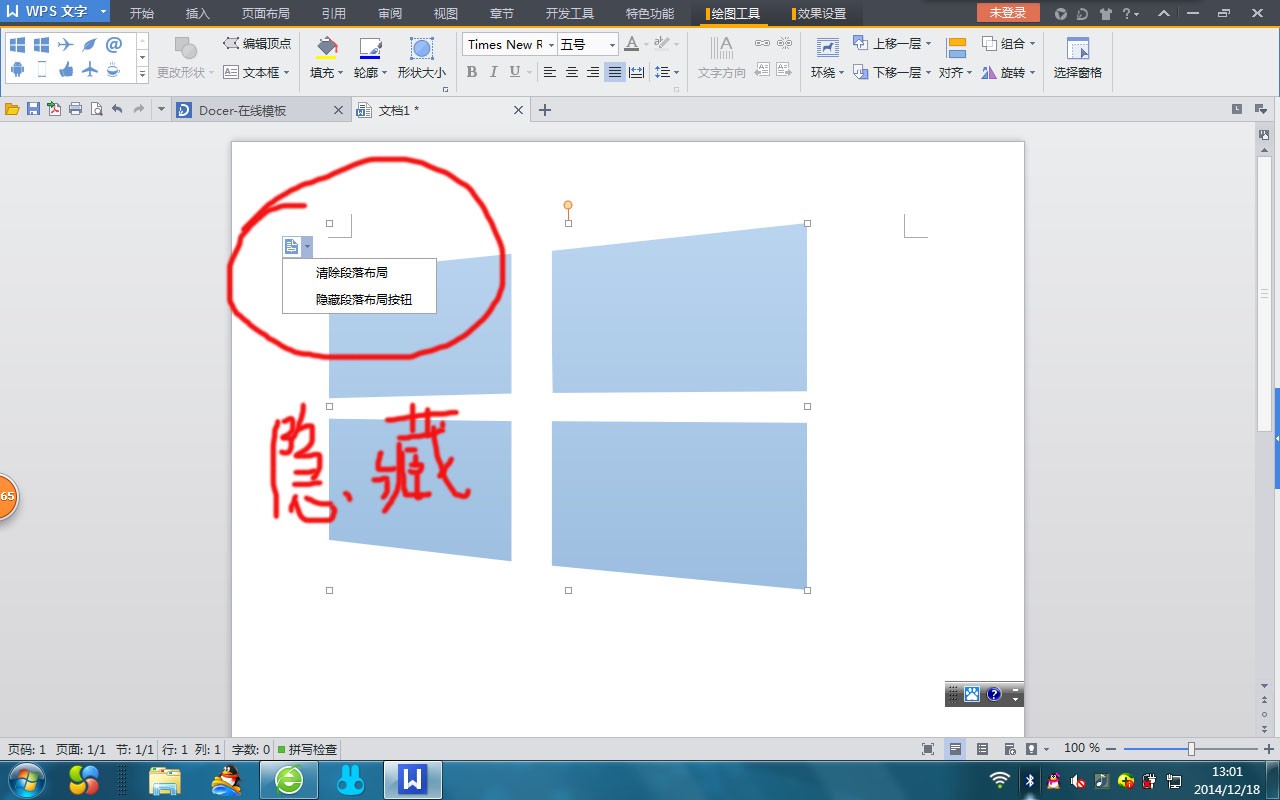Screen dimensions: 1280x800
Task: Click the Wrap (环绕) image icon
Action: point(827,47)
